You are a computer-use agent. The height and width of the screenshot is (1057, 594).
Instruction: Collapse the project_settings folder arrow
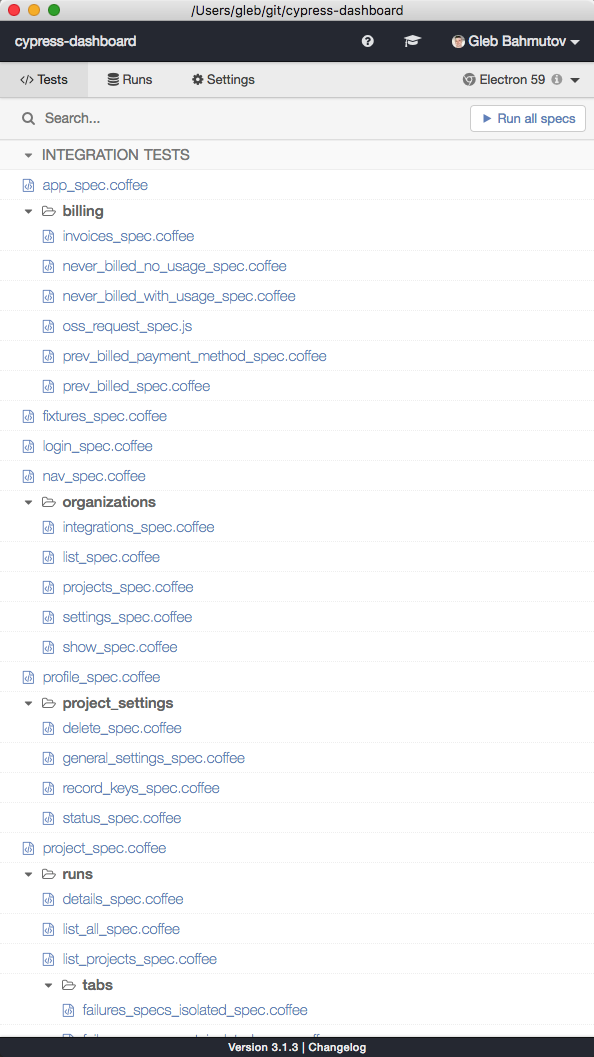click(28, 704)
